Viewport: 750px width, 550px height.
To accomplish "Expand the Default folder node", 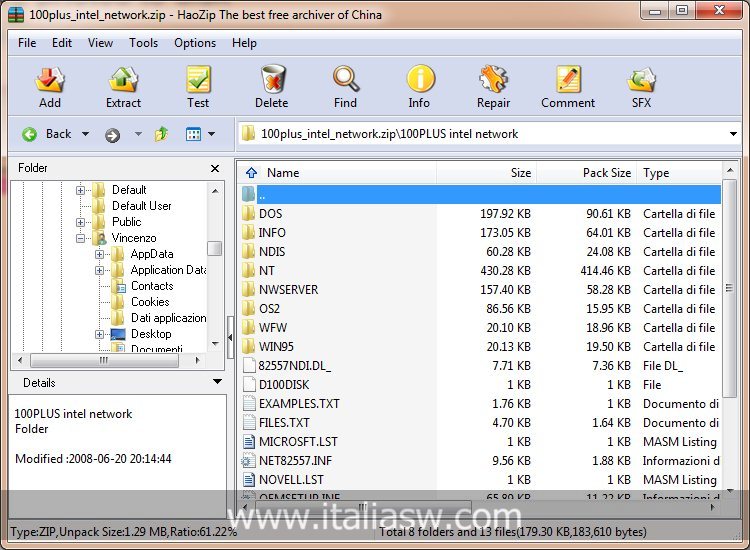I will coord(80,190).
